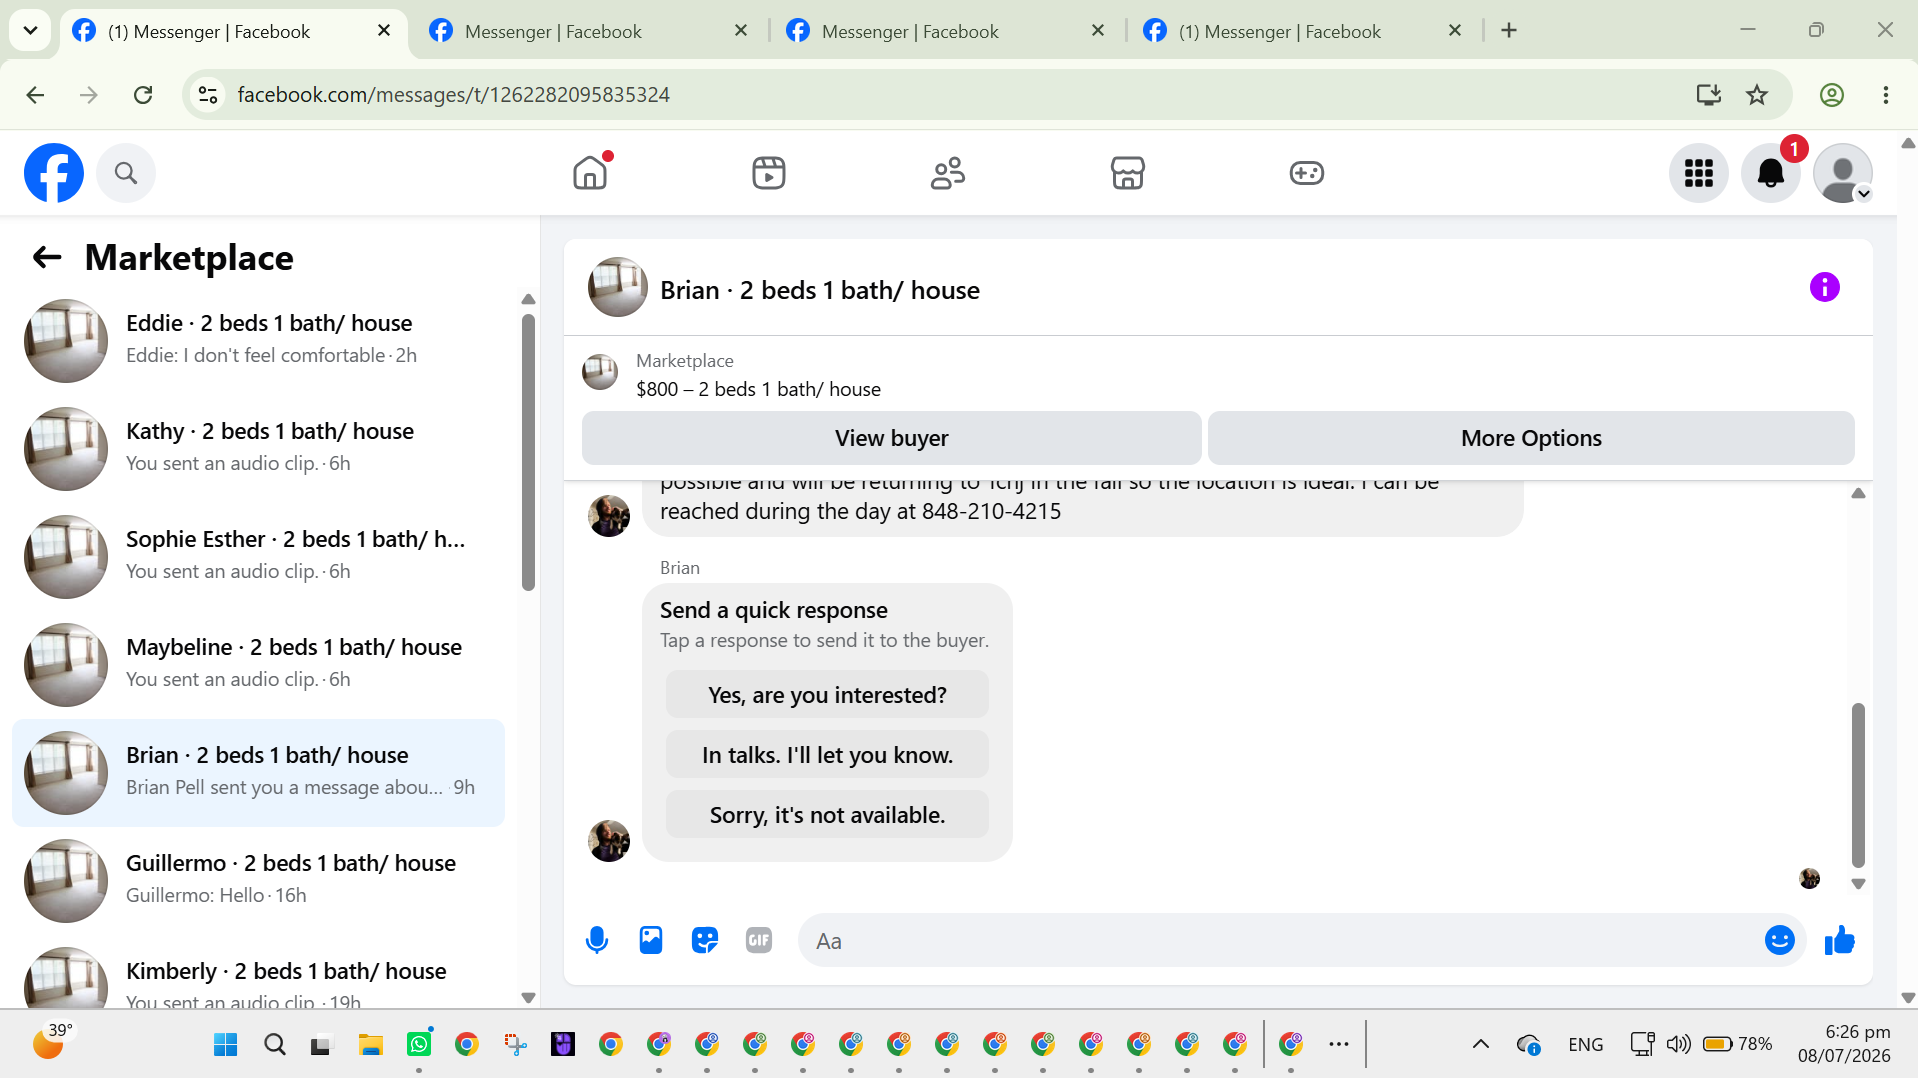The height and width of the screenshot is (1078, 1918).
Task: Send quick reply "Yes, are you interested?"
Action: point(827,695)
